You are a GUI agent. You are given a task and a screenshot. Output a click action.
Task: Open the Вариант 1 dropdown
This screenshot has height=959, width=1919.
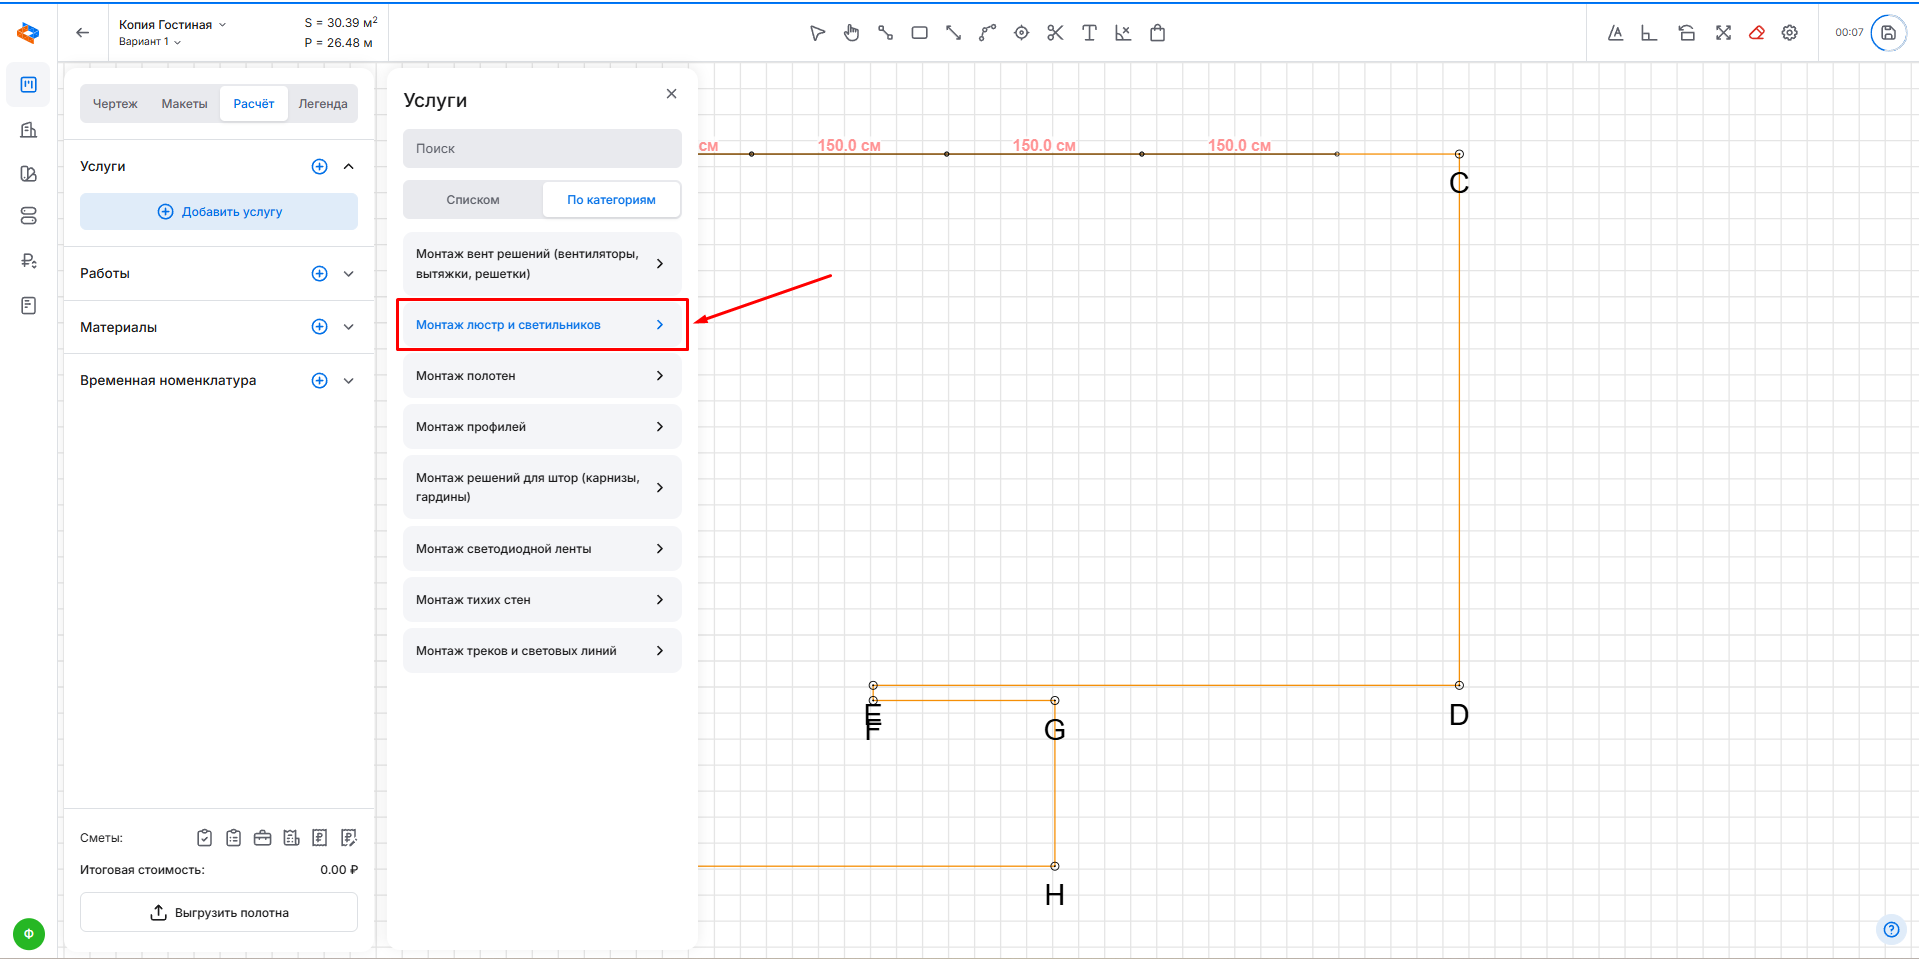pyautogui.click(x=150, y=42)
